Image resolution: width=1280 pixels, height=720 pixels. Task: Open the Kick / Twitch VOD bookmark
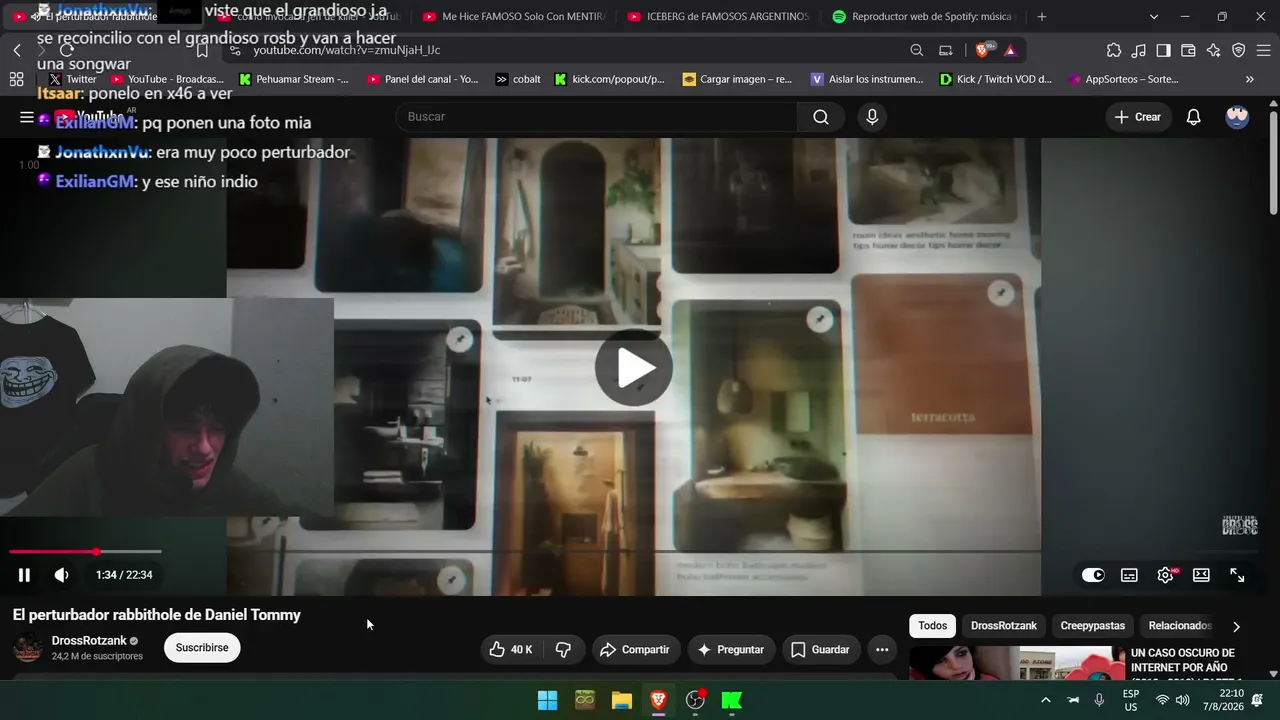[996, 79]
